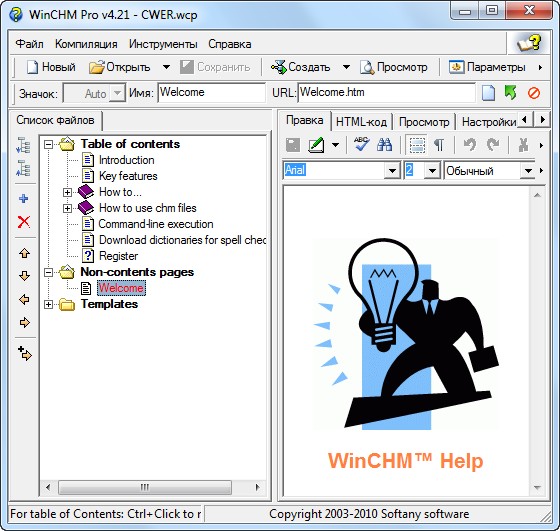
Task: Click the Имя field containing Welcome
Action: pyautogui.click(x=211, y=92)
